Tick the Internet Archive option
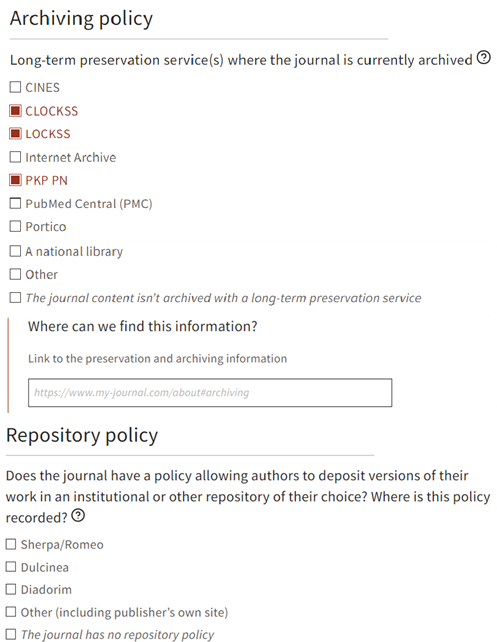This screenshot has width=497, height=642. [15, 157]
